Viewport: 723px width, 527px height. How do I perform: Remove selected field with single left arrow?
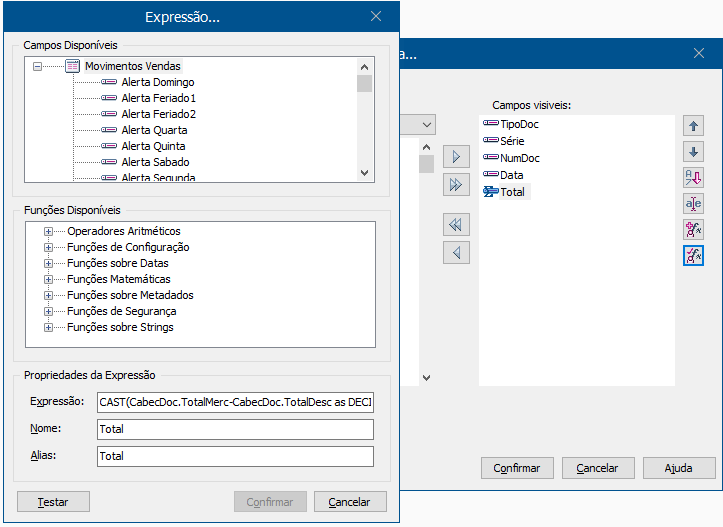(x=456, y=252)
